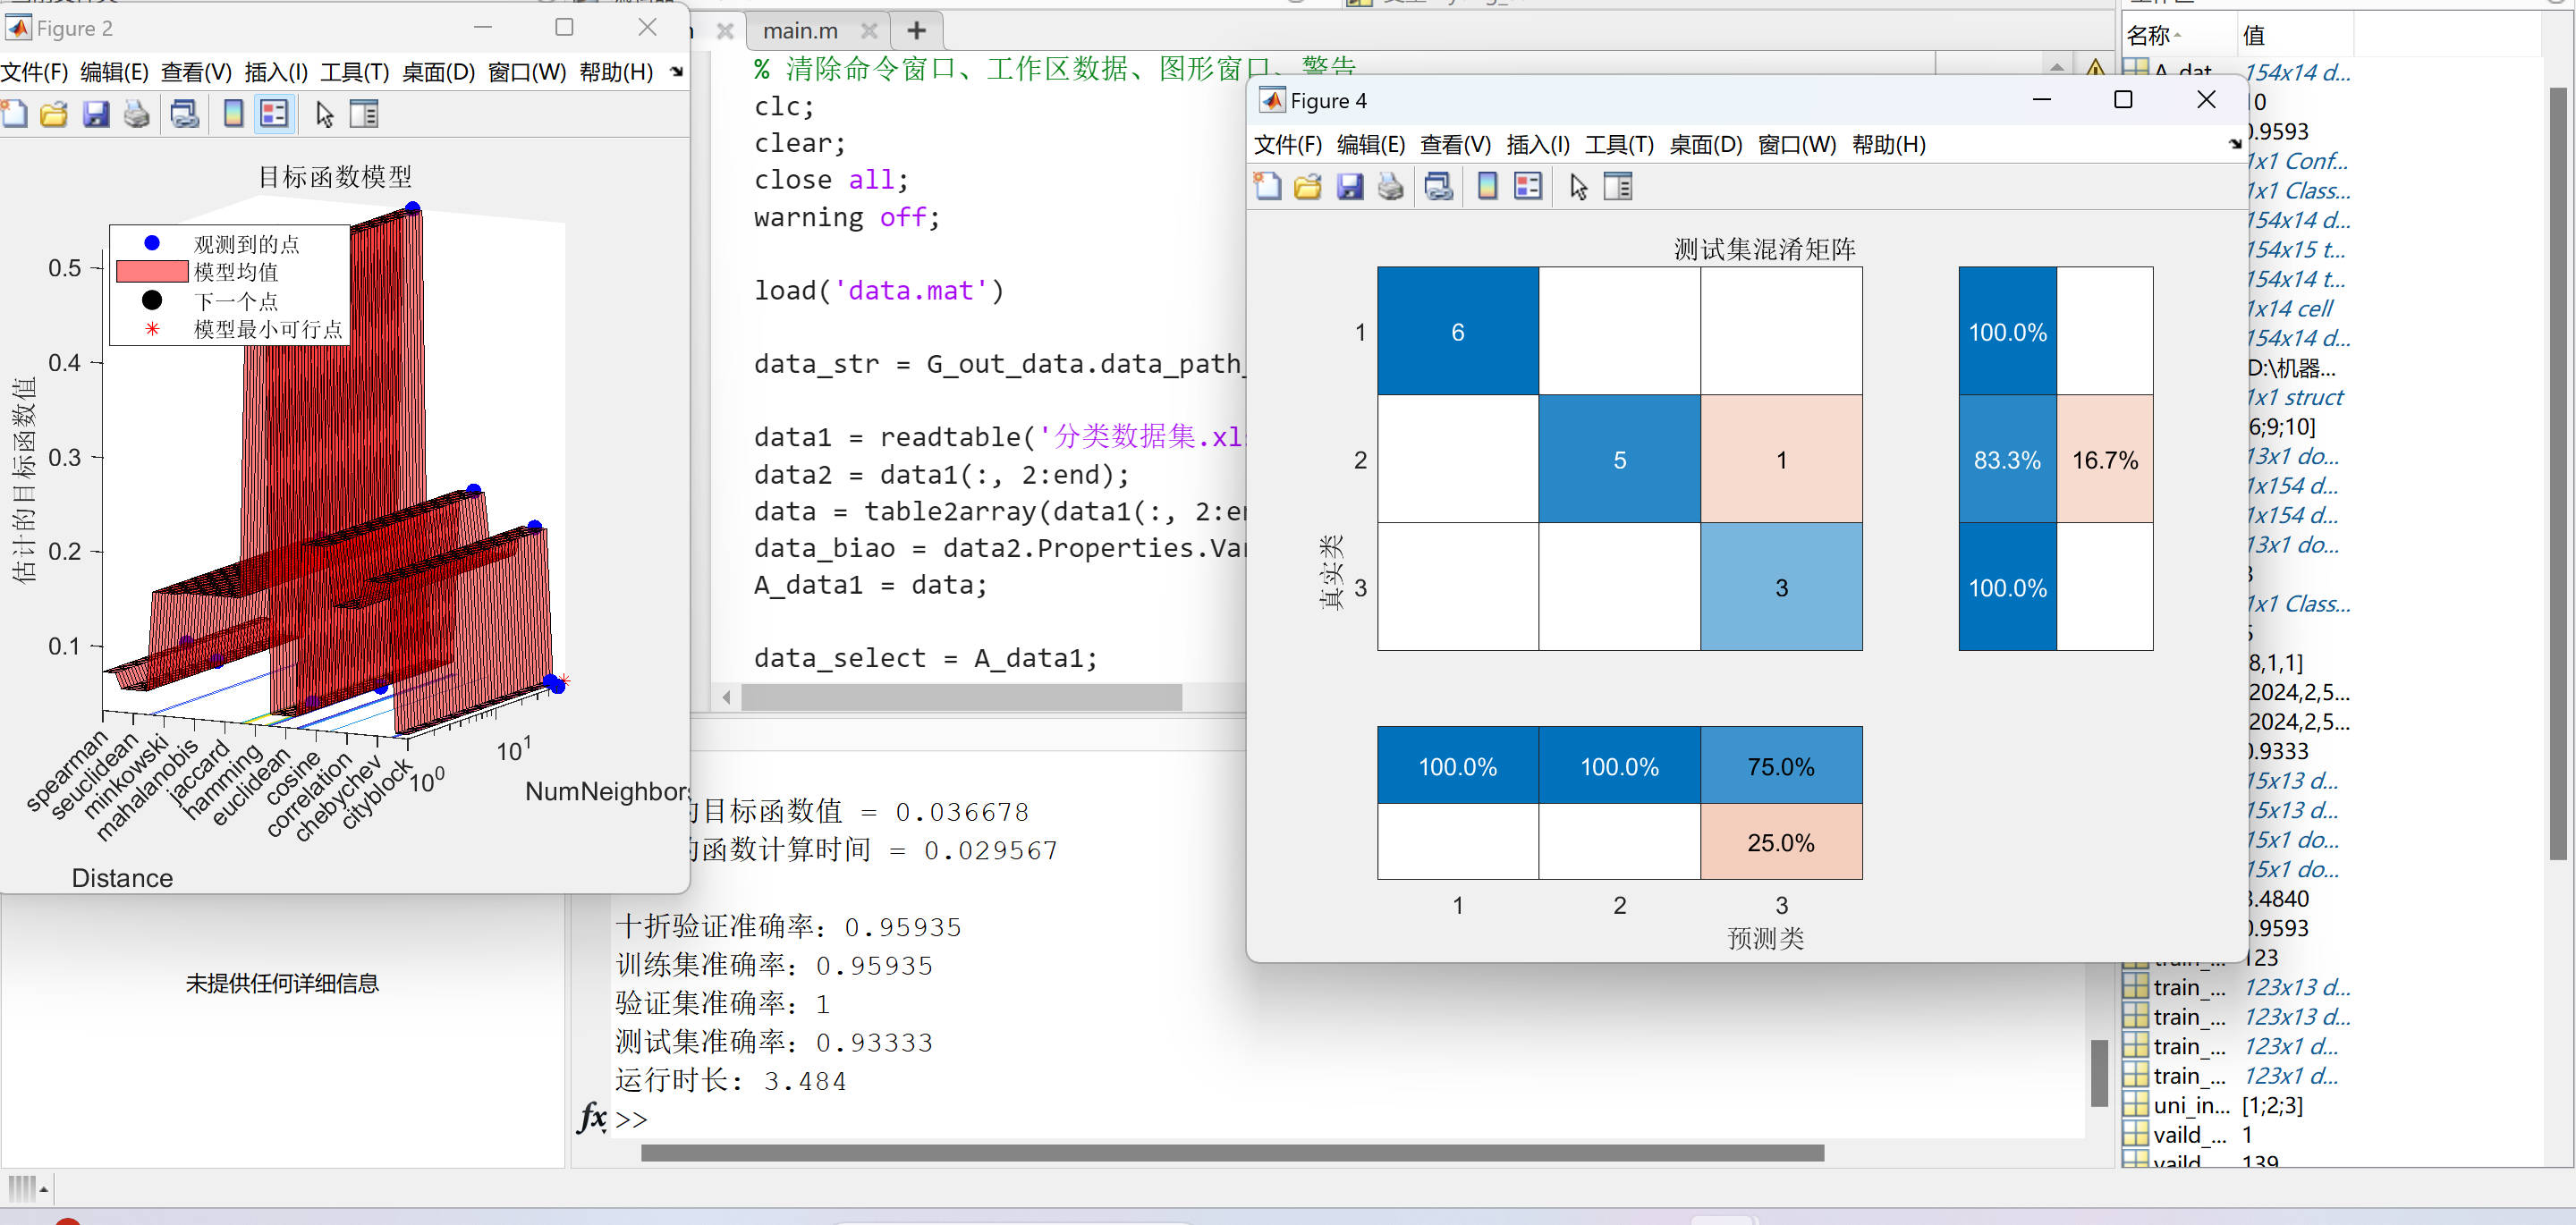Click the legend's red 模型均值 color patch
This screenshot has height=1225, width=2576.
(x=152, y=272)
